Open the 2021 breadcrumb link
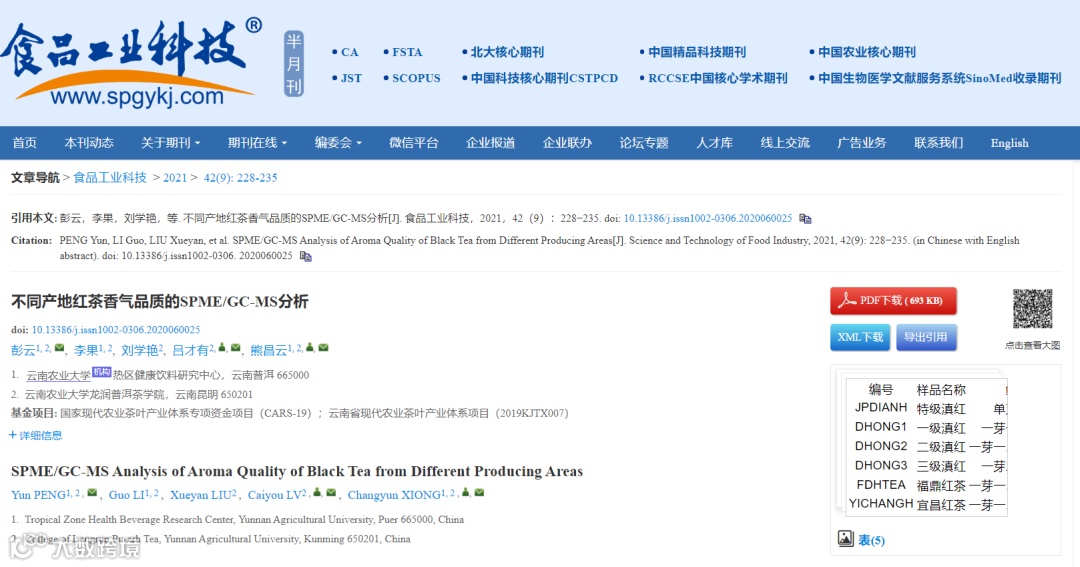 [x=175, y=178]
